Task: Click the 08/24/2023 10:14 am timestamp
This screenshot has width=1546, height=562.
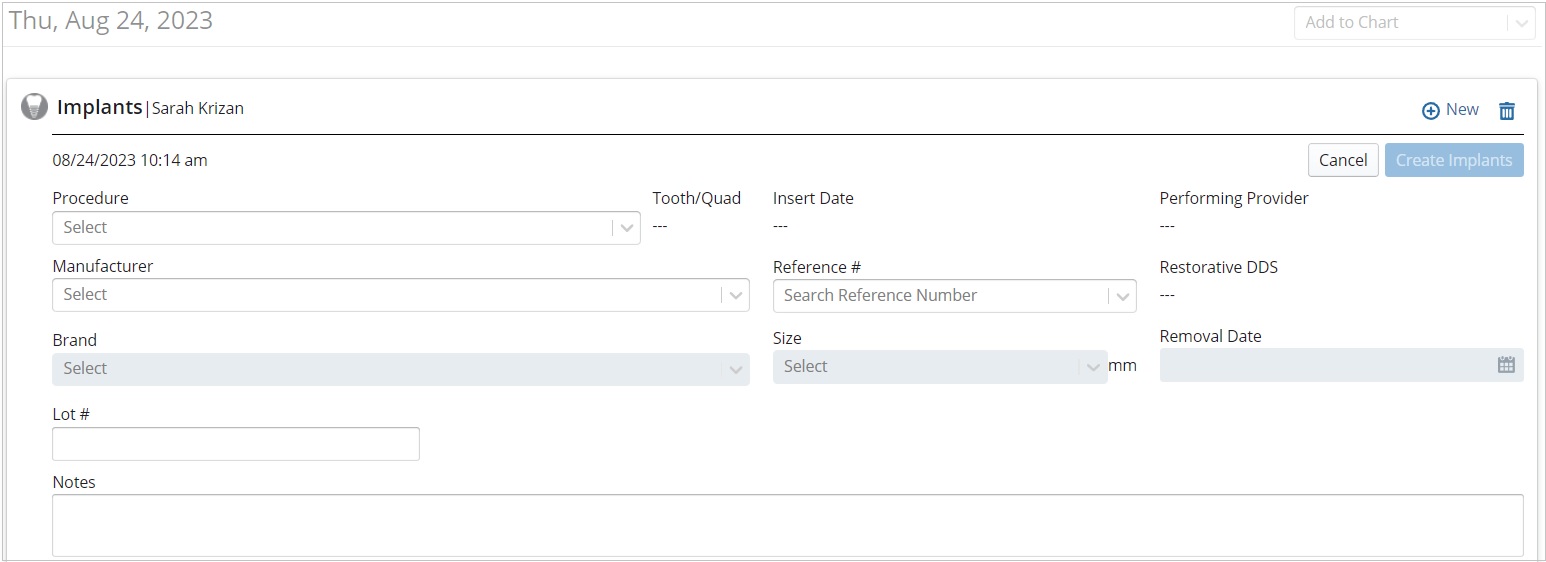Action: [130, 160]
